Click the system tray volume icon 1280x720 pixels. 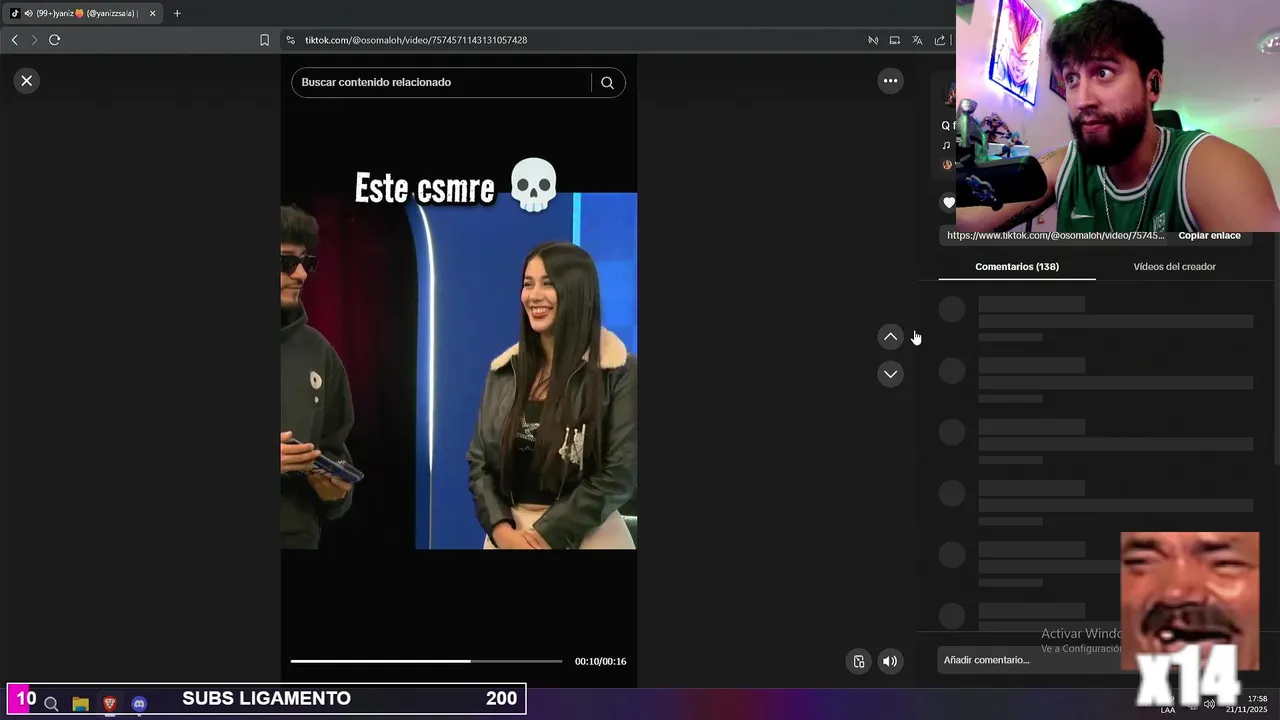[1209, 704]
